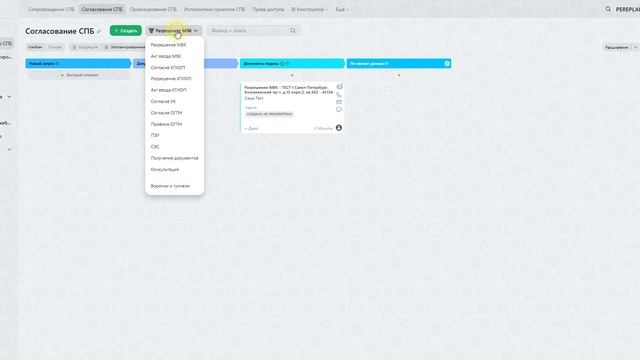The image size is (640, 360).
Task: Click the fourth blue stage header
Action: pyautogui.click(x=399, y=64)
